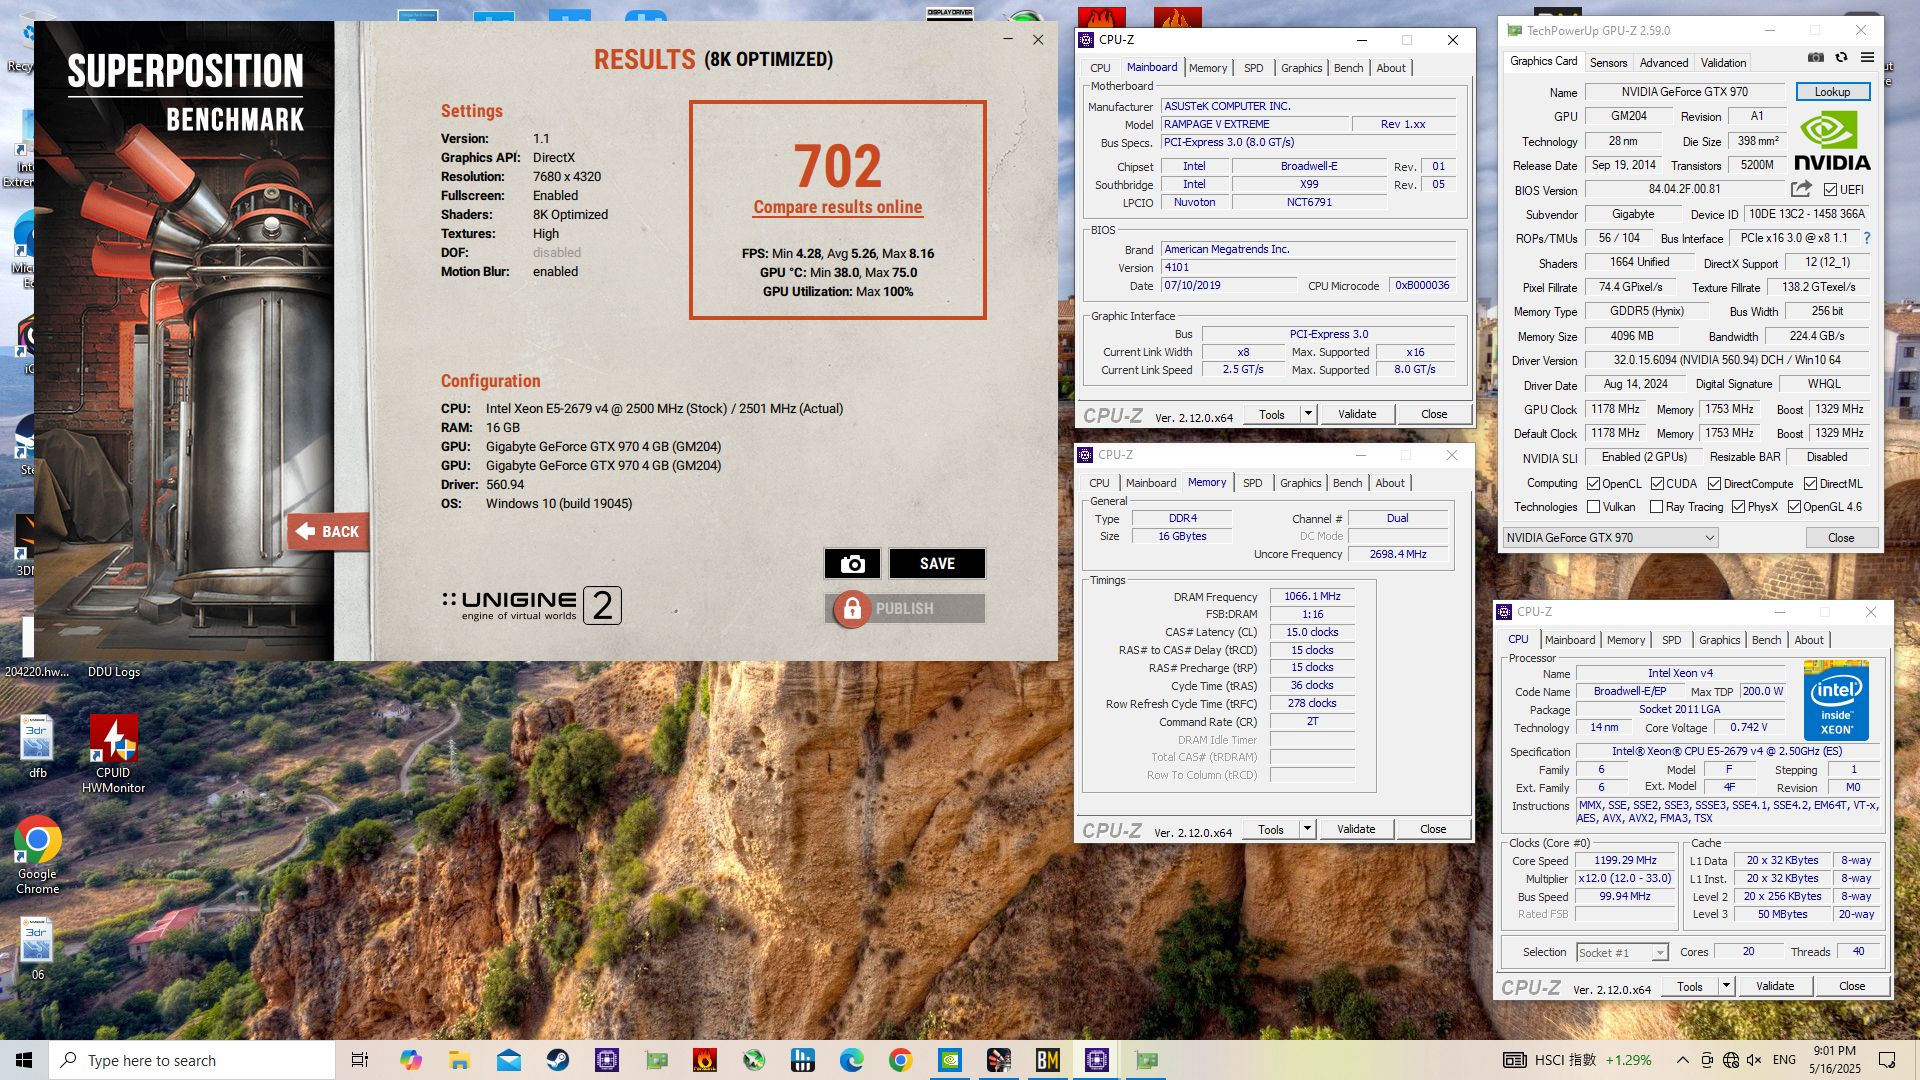Click the lock icon on the Publish button
The height and width of the screenshot is (1080, 1920).
(x=852, y=608)
